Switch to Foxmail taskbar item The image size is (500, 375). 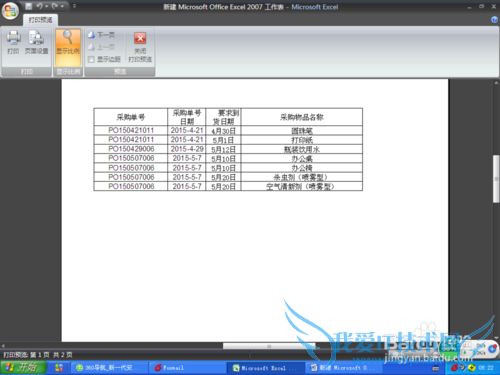click(187, 368)
